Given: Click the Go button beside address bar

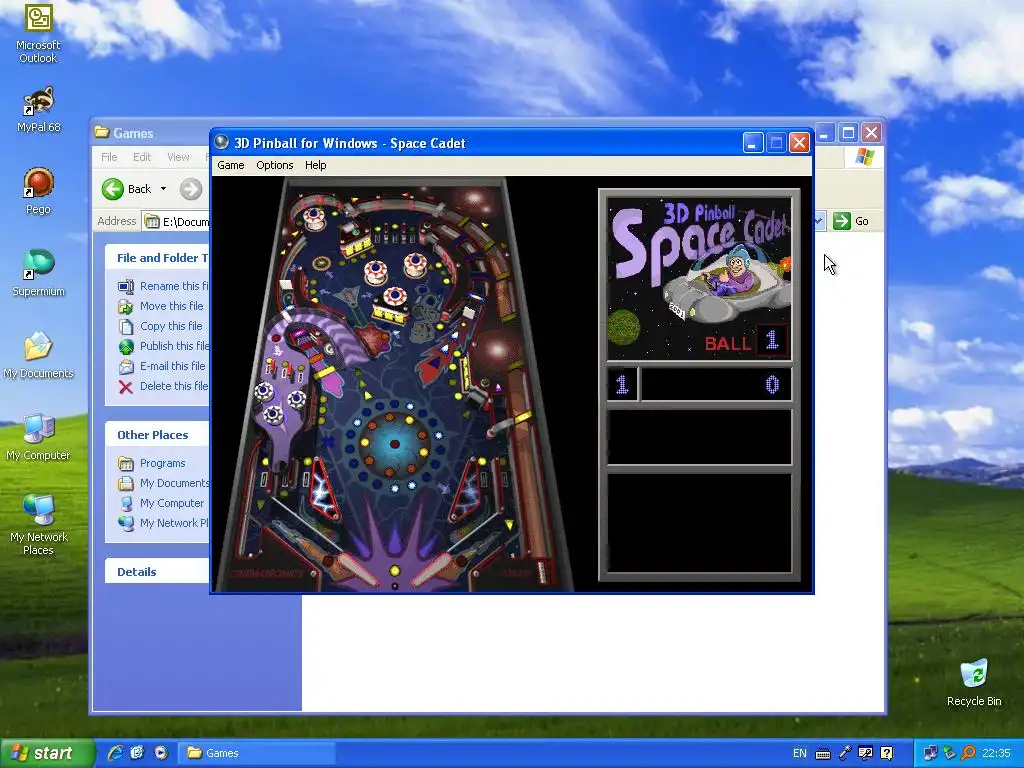Looking at the screenshot, I should pyautogui.click(x=851, y=221).
